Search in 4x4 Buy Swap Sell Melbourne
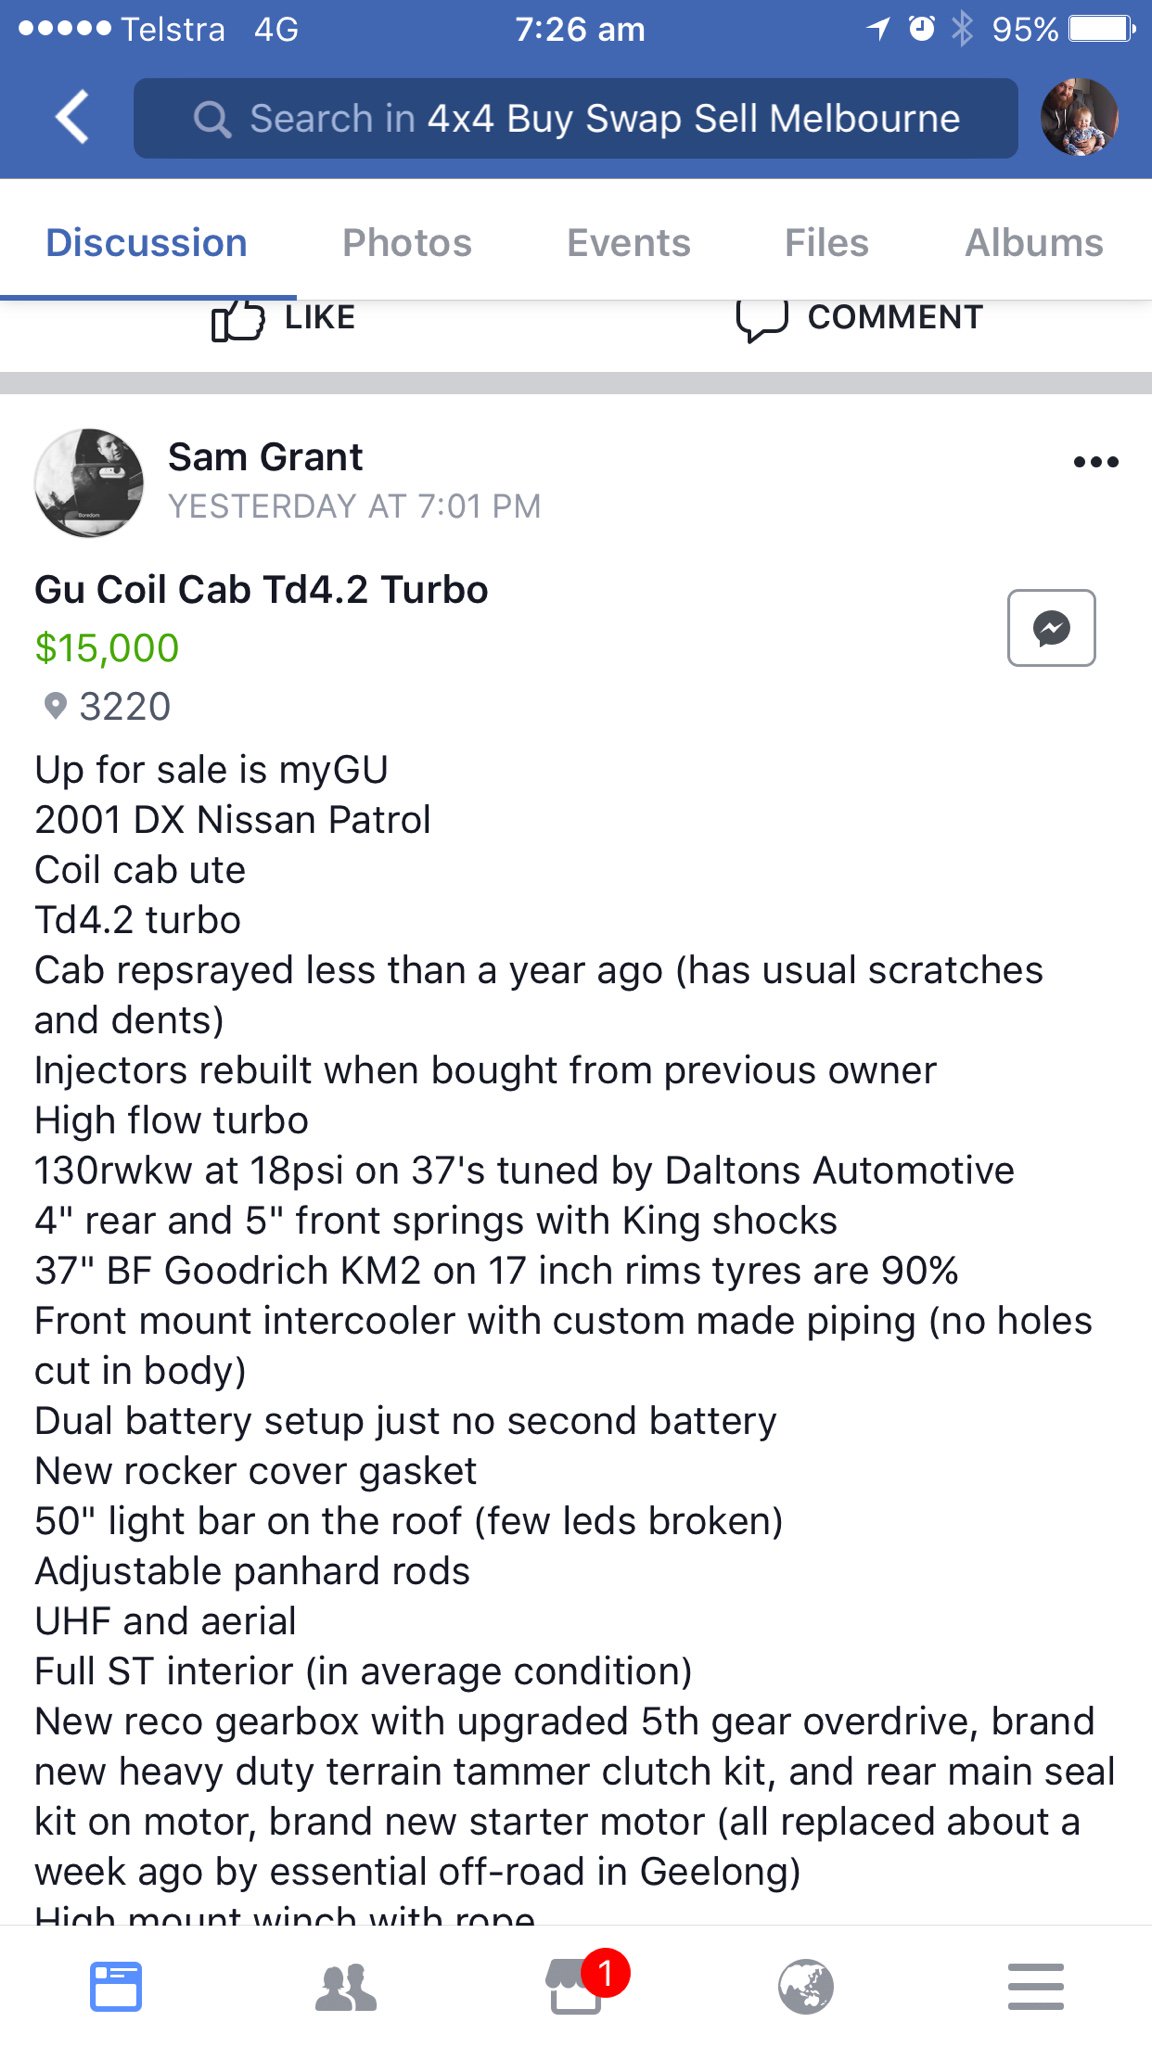1152x2048 pixels. [604, 119]
